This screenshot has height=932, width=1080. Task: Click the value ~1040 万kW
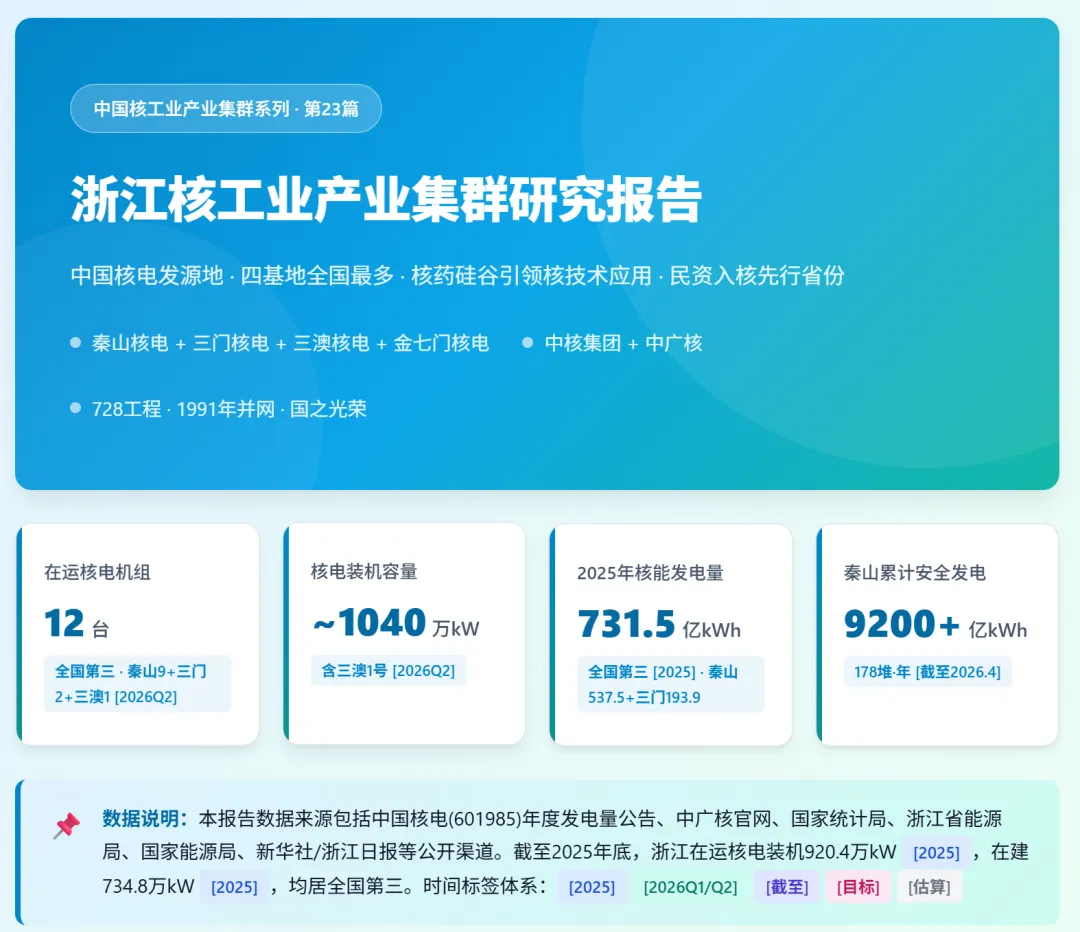(x=395, y=623)
